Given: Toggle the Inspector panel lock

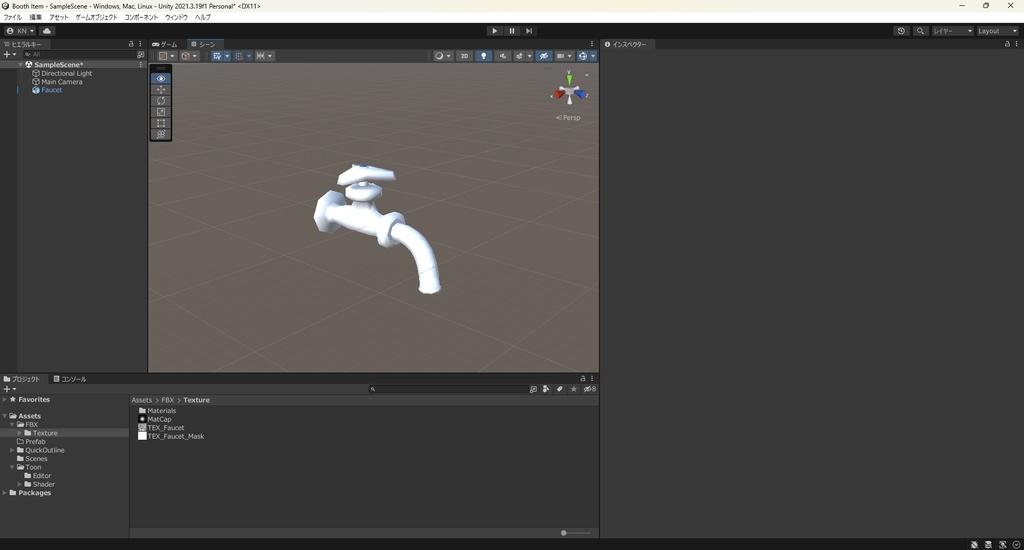Looking at the screenshot, I should pyautogui.click(x=1006, y=44).
